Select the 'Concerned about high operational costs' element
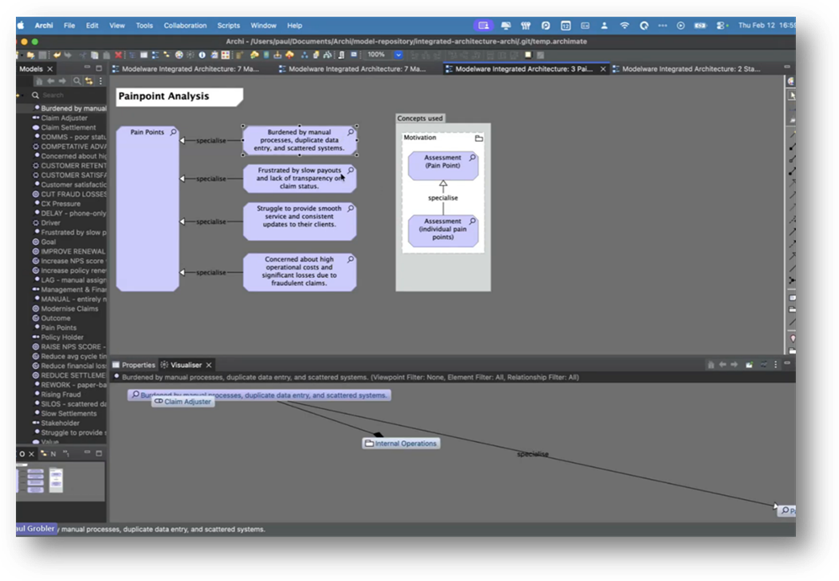 300,272
